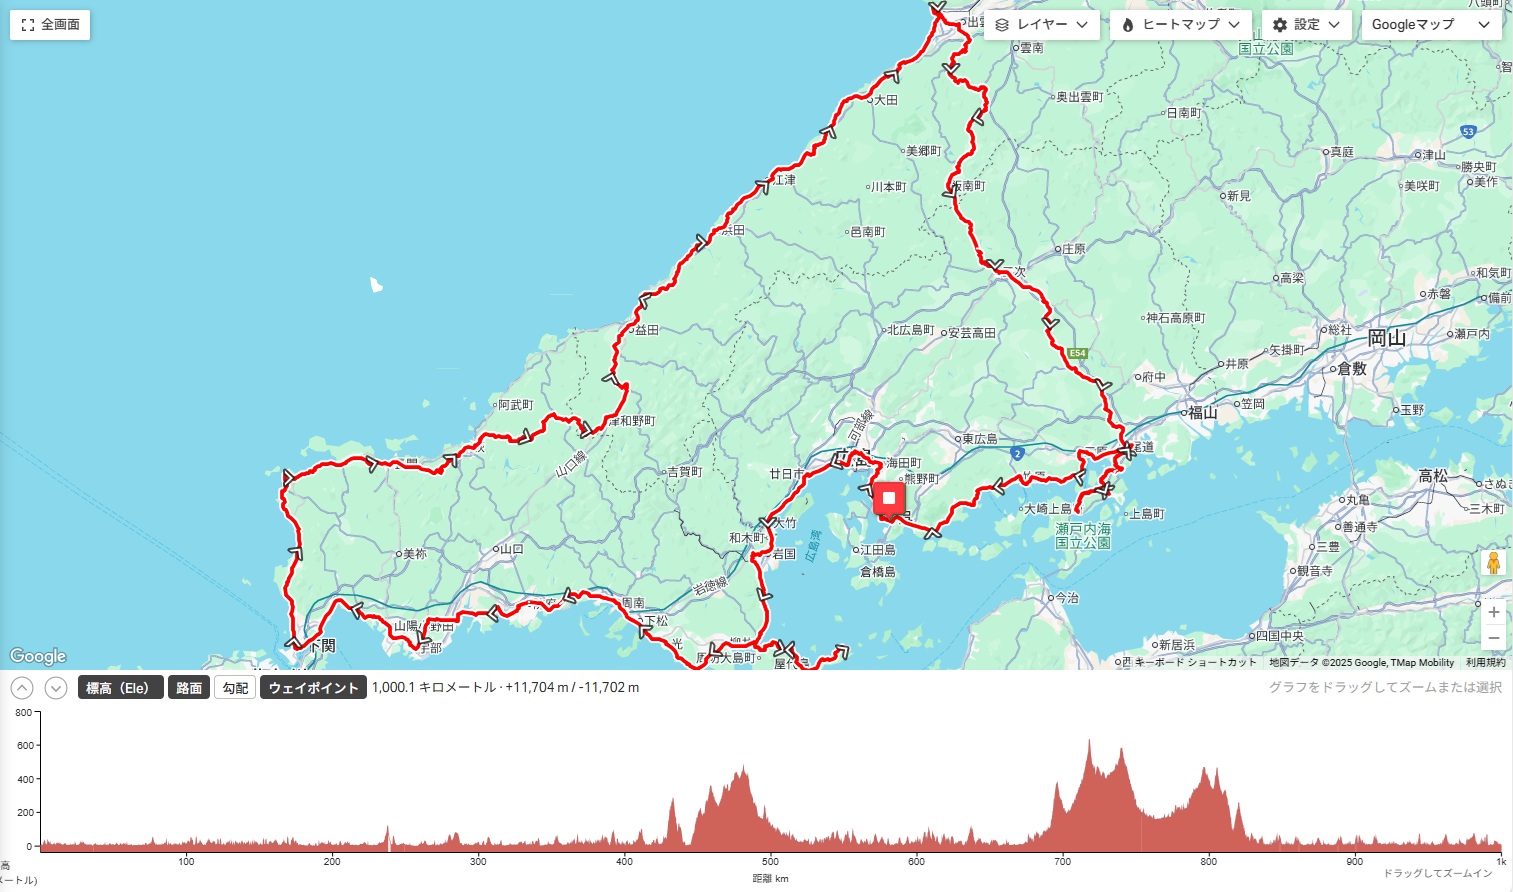Zoom out with the minus button
The height and width of the screenshot is (892, 1513).
point(1493,638)
